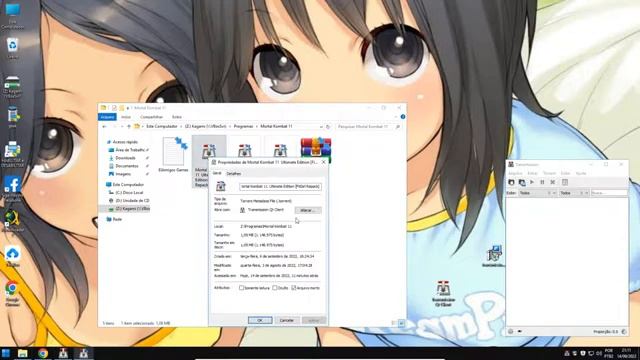Open File Explorer from taskbar
Screen dimensions: 640x360
pos(22,353)
